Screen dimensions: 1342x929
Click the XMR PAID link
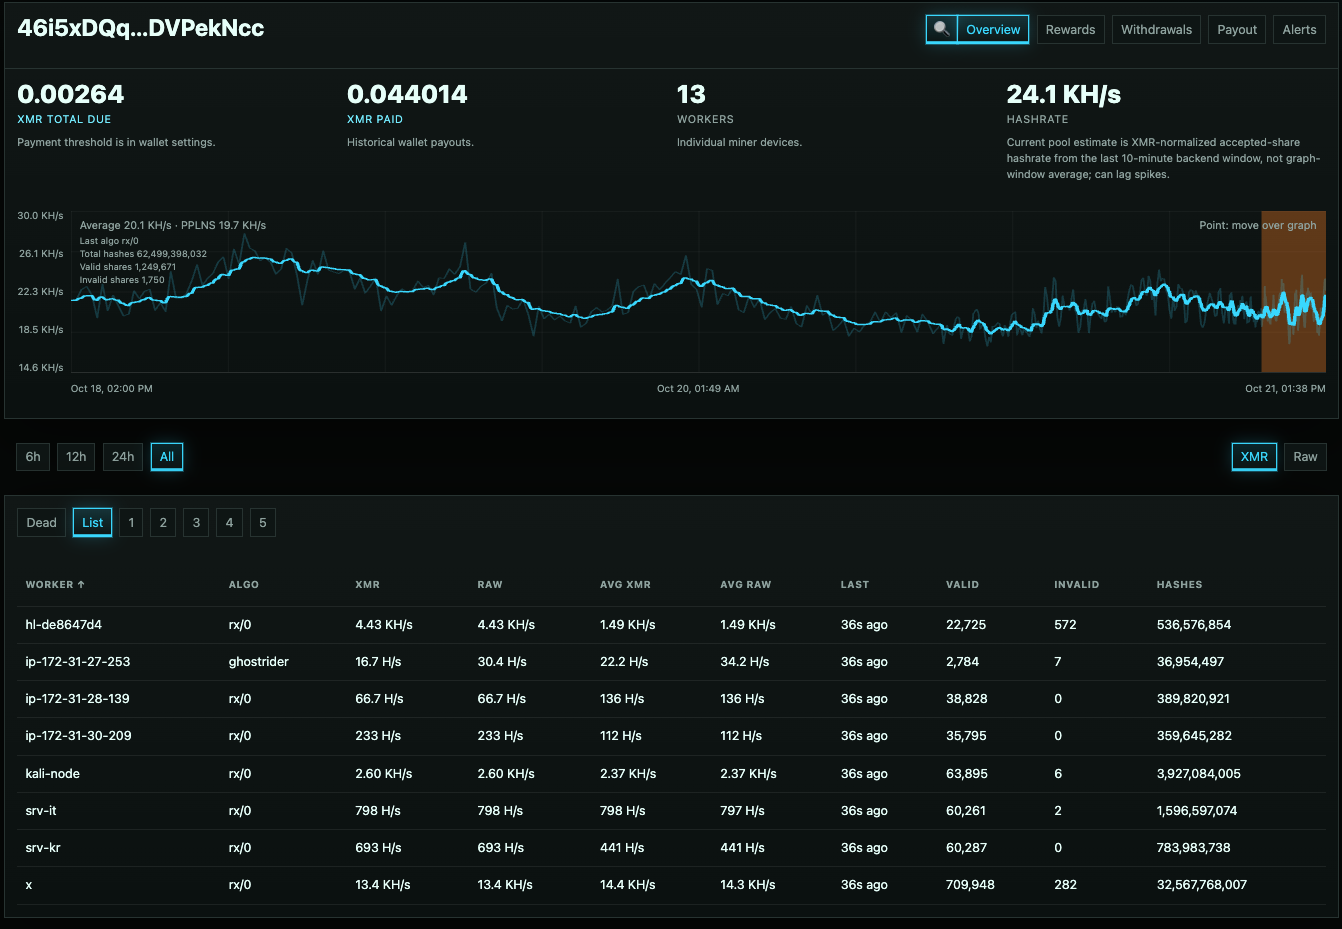tap(375, 119)
